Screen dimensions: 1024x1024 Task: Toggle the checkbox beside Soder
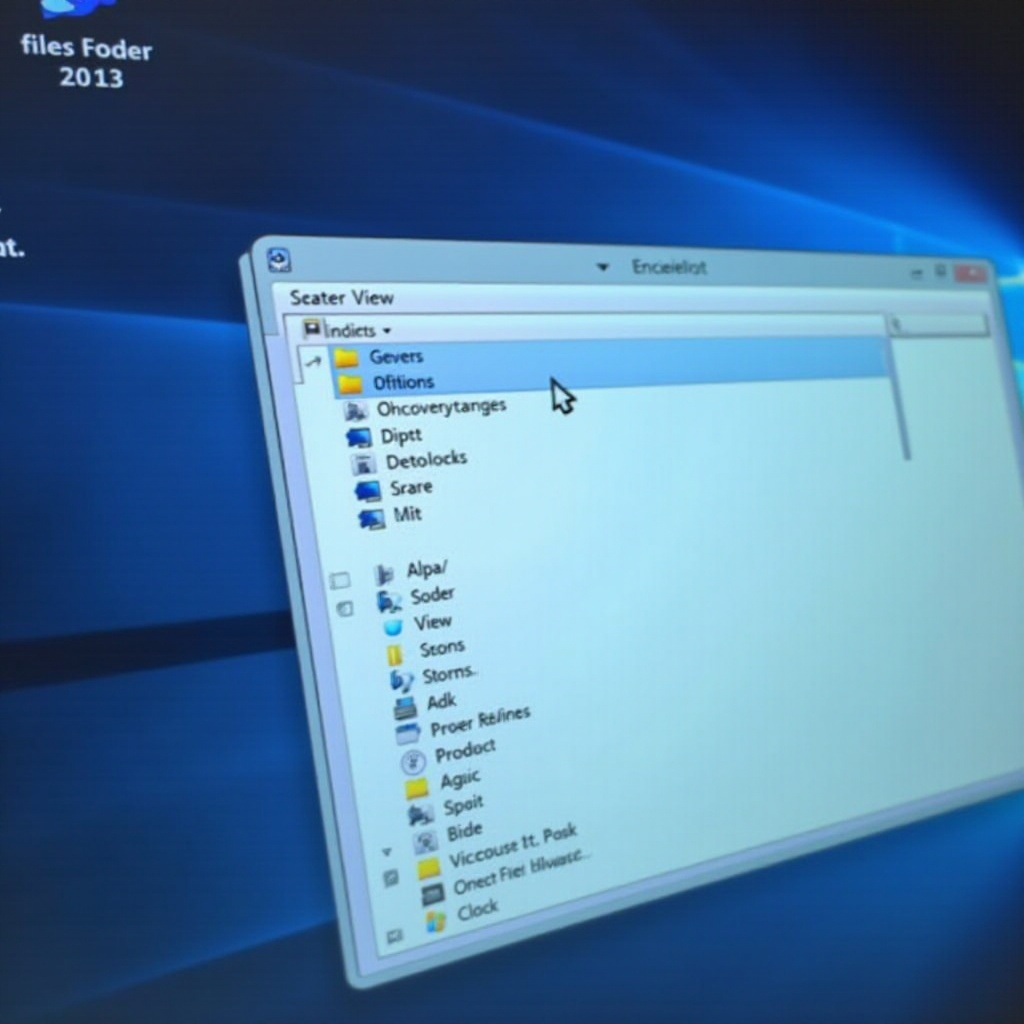tap(345, 608)
